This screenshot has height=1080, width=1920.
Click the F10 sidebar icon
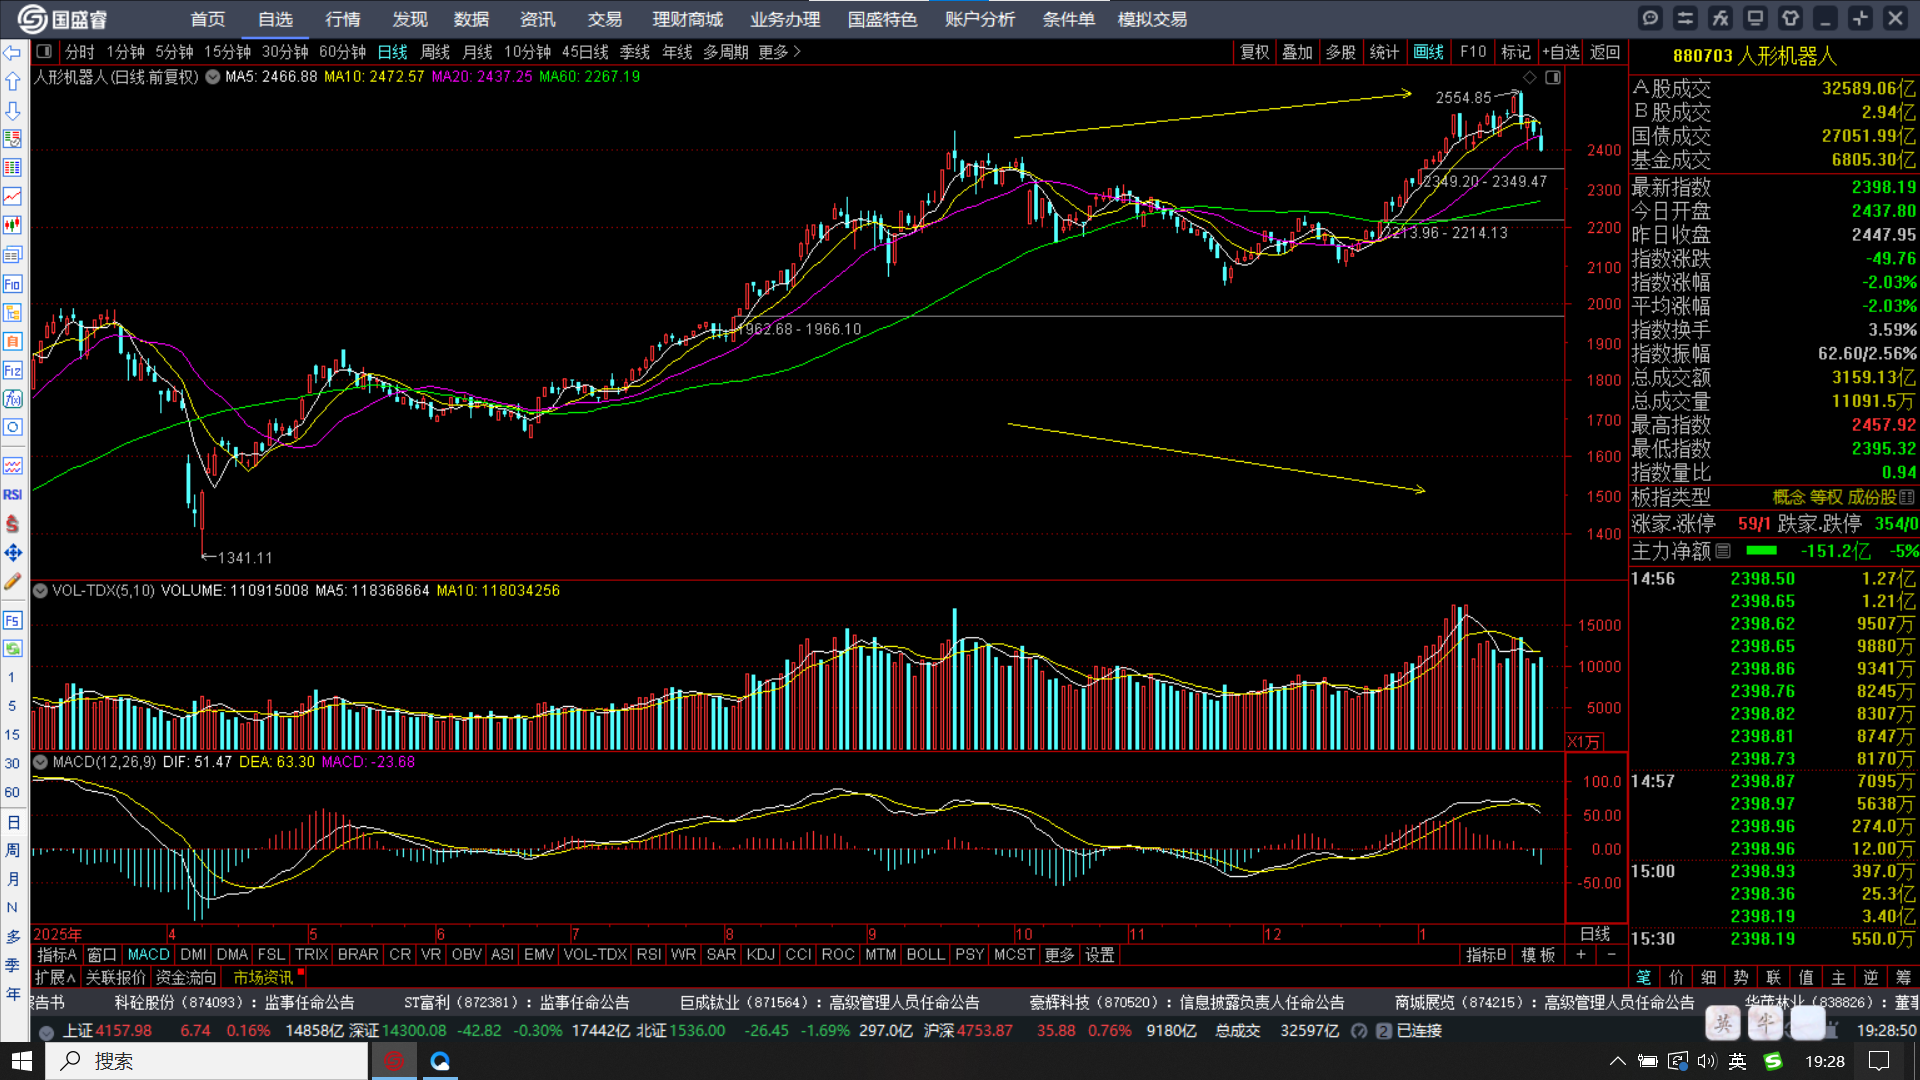click(12, 284)
